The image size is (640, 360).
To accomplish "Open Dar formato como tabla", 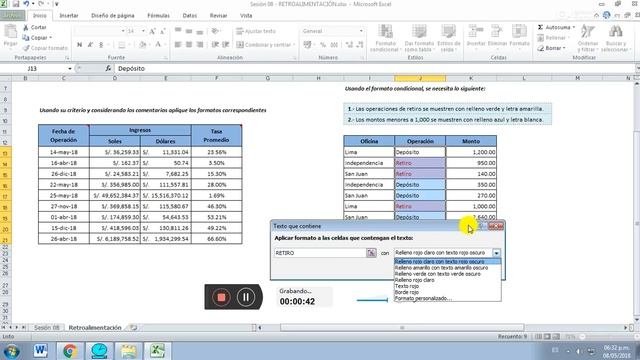I will 419,38.
